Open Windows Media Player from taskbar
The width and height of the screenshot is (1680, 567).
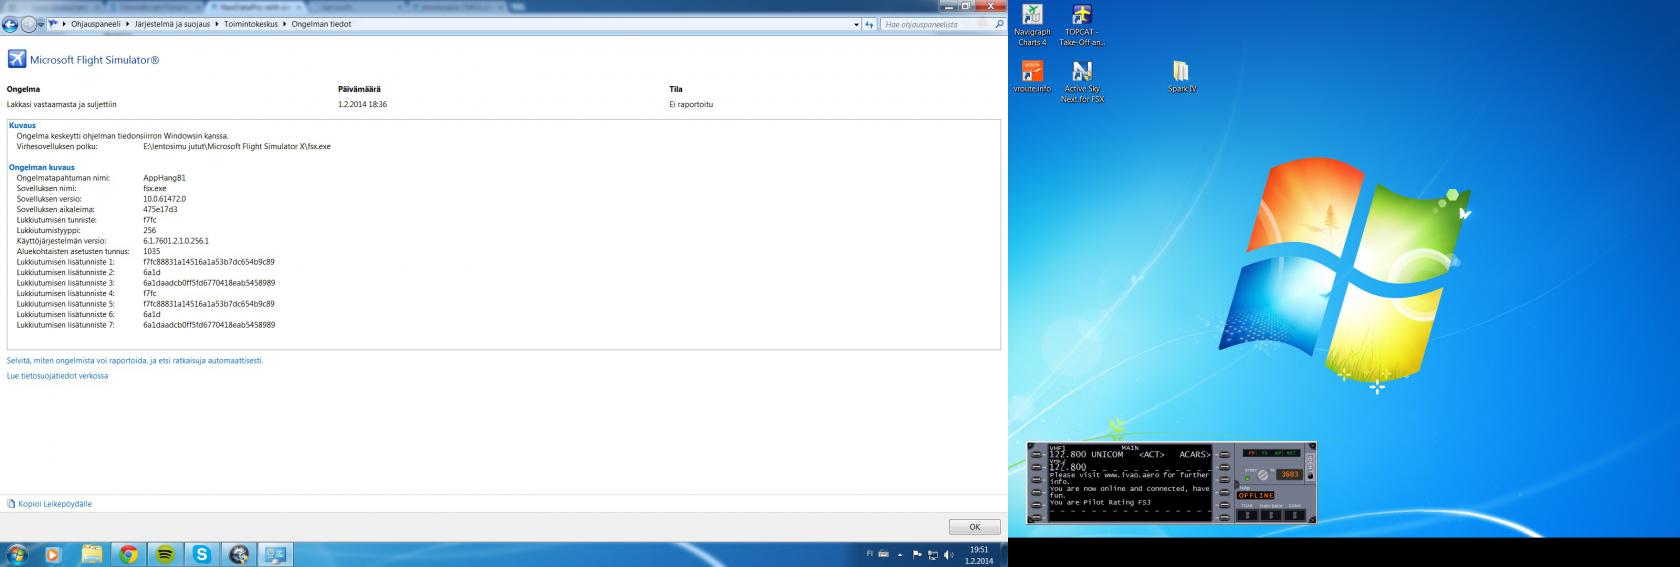[52, 553]
